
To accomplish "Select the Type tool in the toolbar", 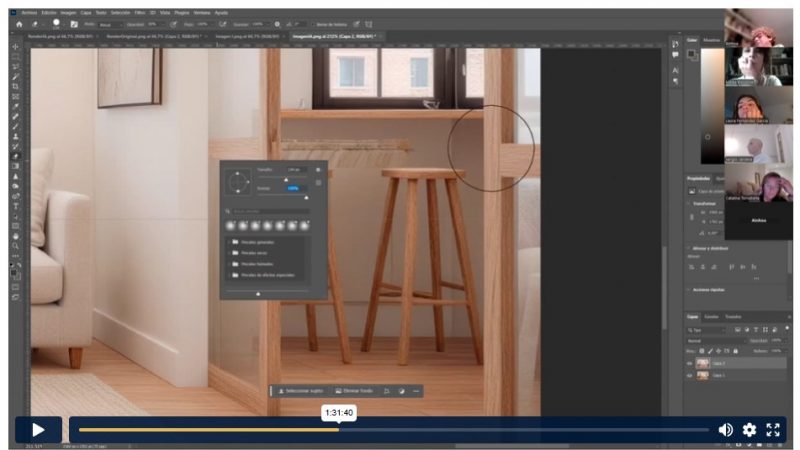I will (15, 206).
